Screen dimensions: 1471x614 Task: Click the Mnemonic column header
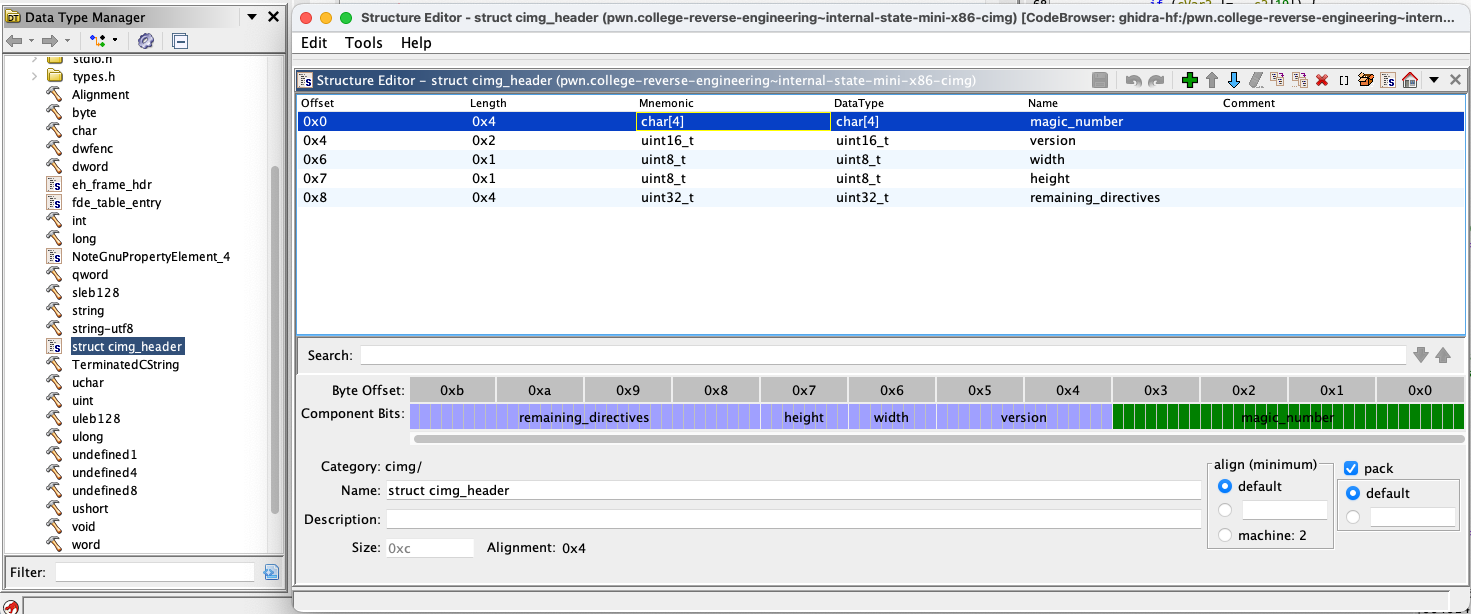[x=666, y=103]
